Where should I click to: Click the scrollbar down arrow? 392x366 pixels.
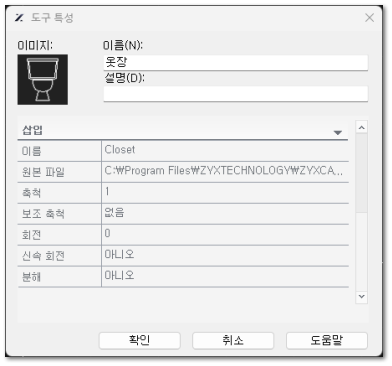pyautogui.click(x=362, y=296)
